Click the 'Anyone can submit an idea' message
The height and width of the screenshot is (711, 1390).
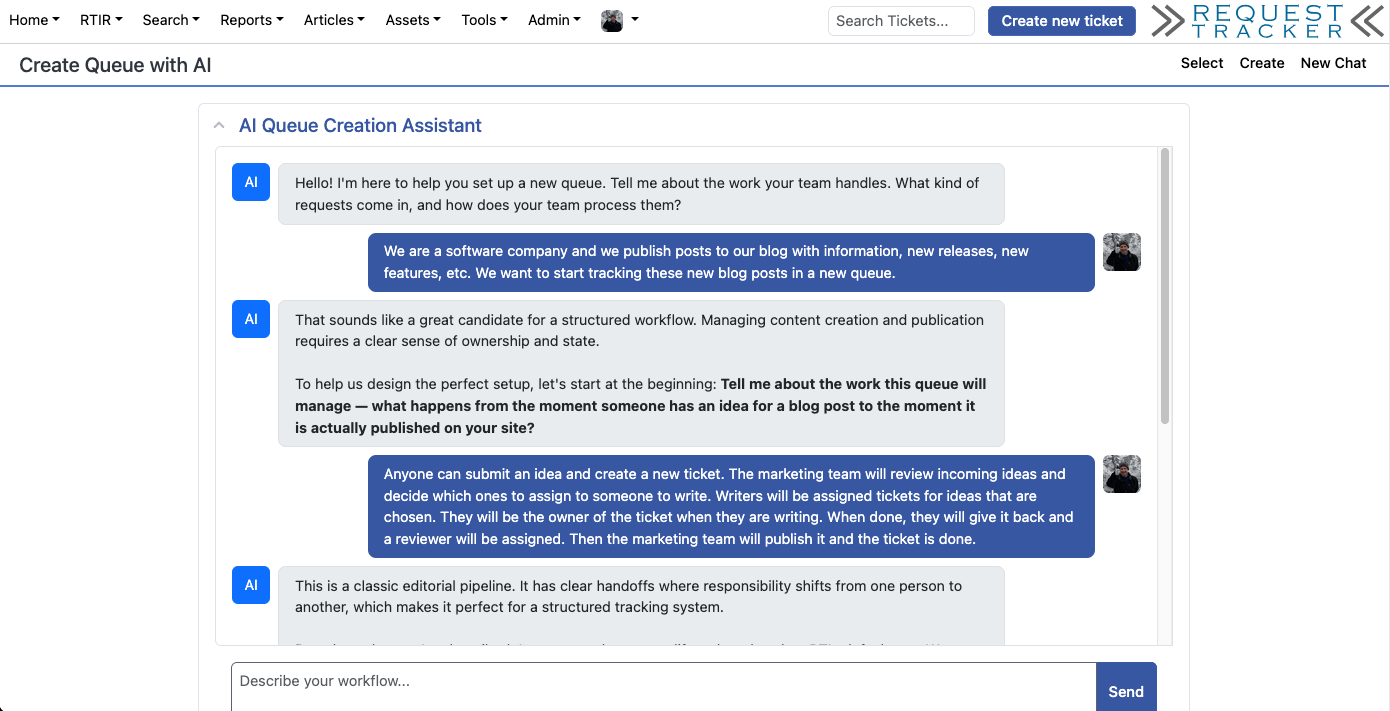tap(731, 506)
